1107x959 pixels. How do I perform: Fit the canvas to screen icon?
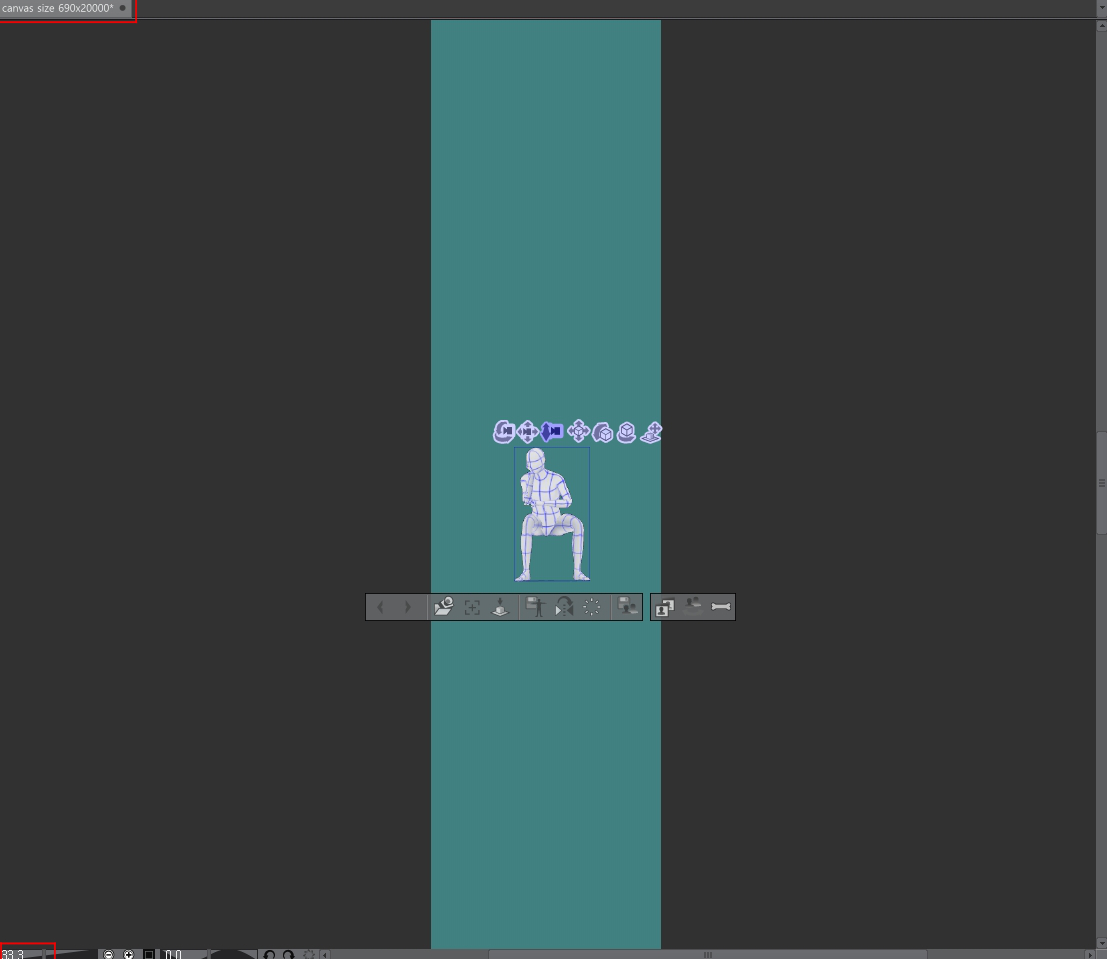click(x=149, y=954)
